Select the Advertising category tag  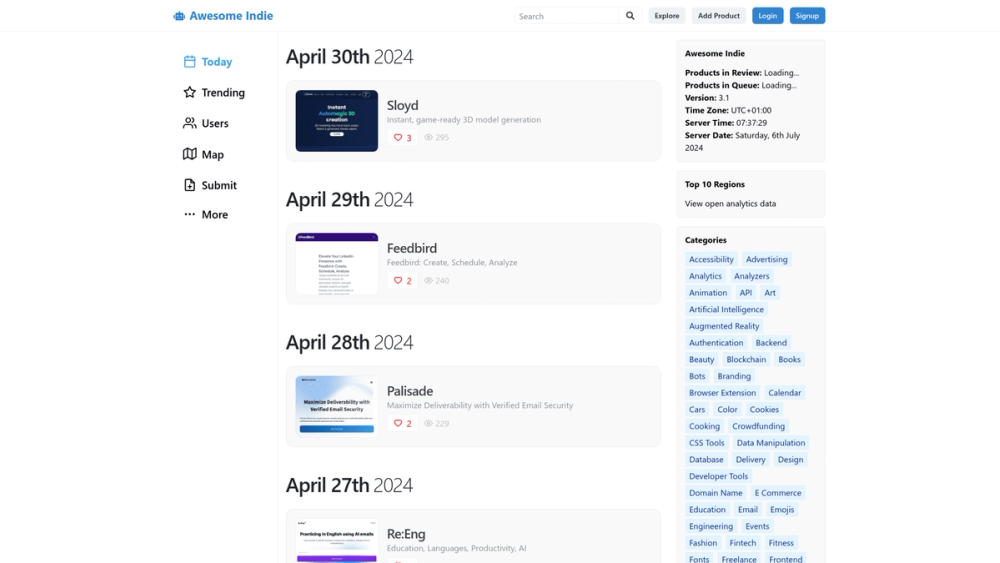click(x=767, y=259)
